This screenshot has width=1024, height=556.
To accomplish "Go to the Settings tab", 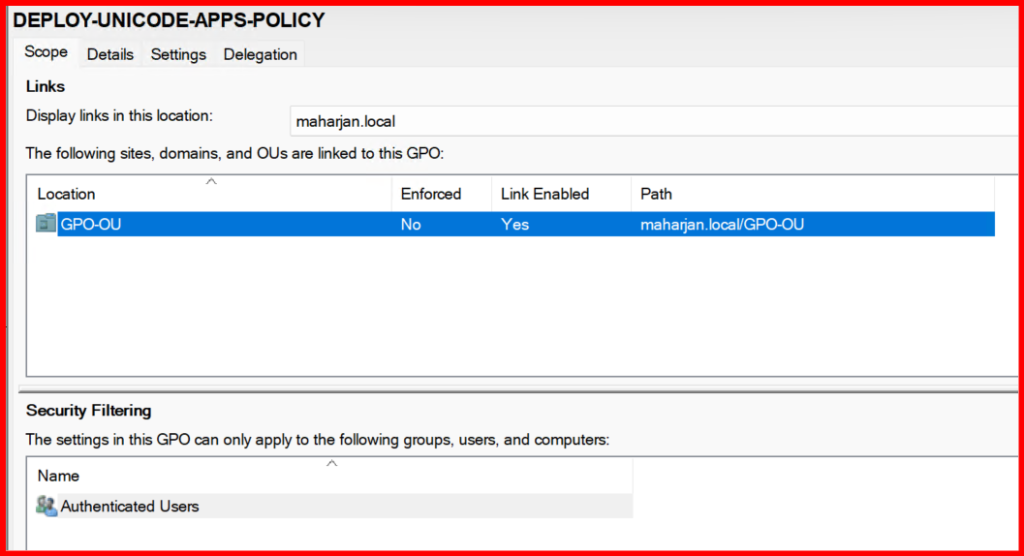I will click(178, 54).
